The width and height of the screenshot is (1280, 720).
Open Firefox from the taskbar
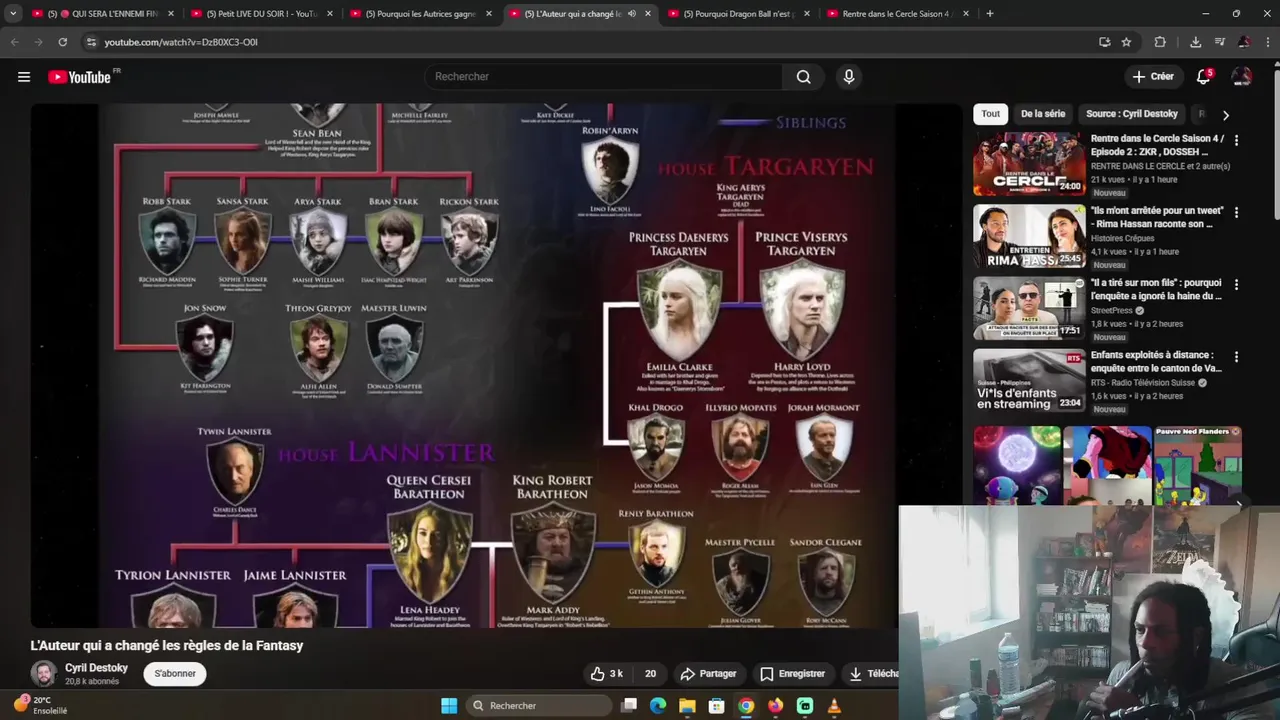coord(775,706)
